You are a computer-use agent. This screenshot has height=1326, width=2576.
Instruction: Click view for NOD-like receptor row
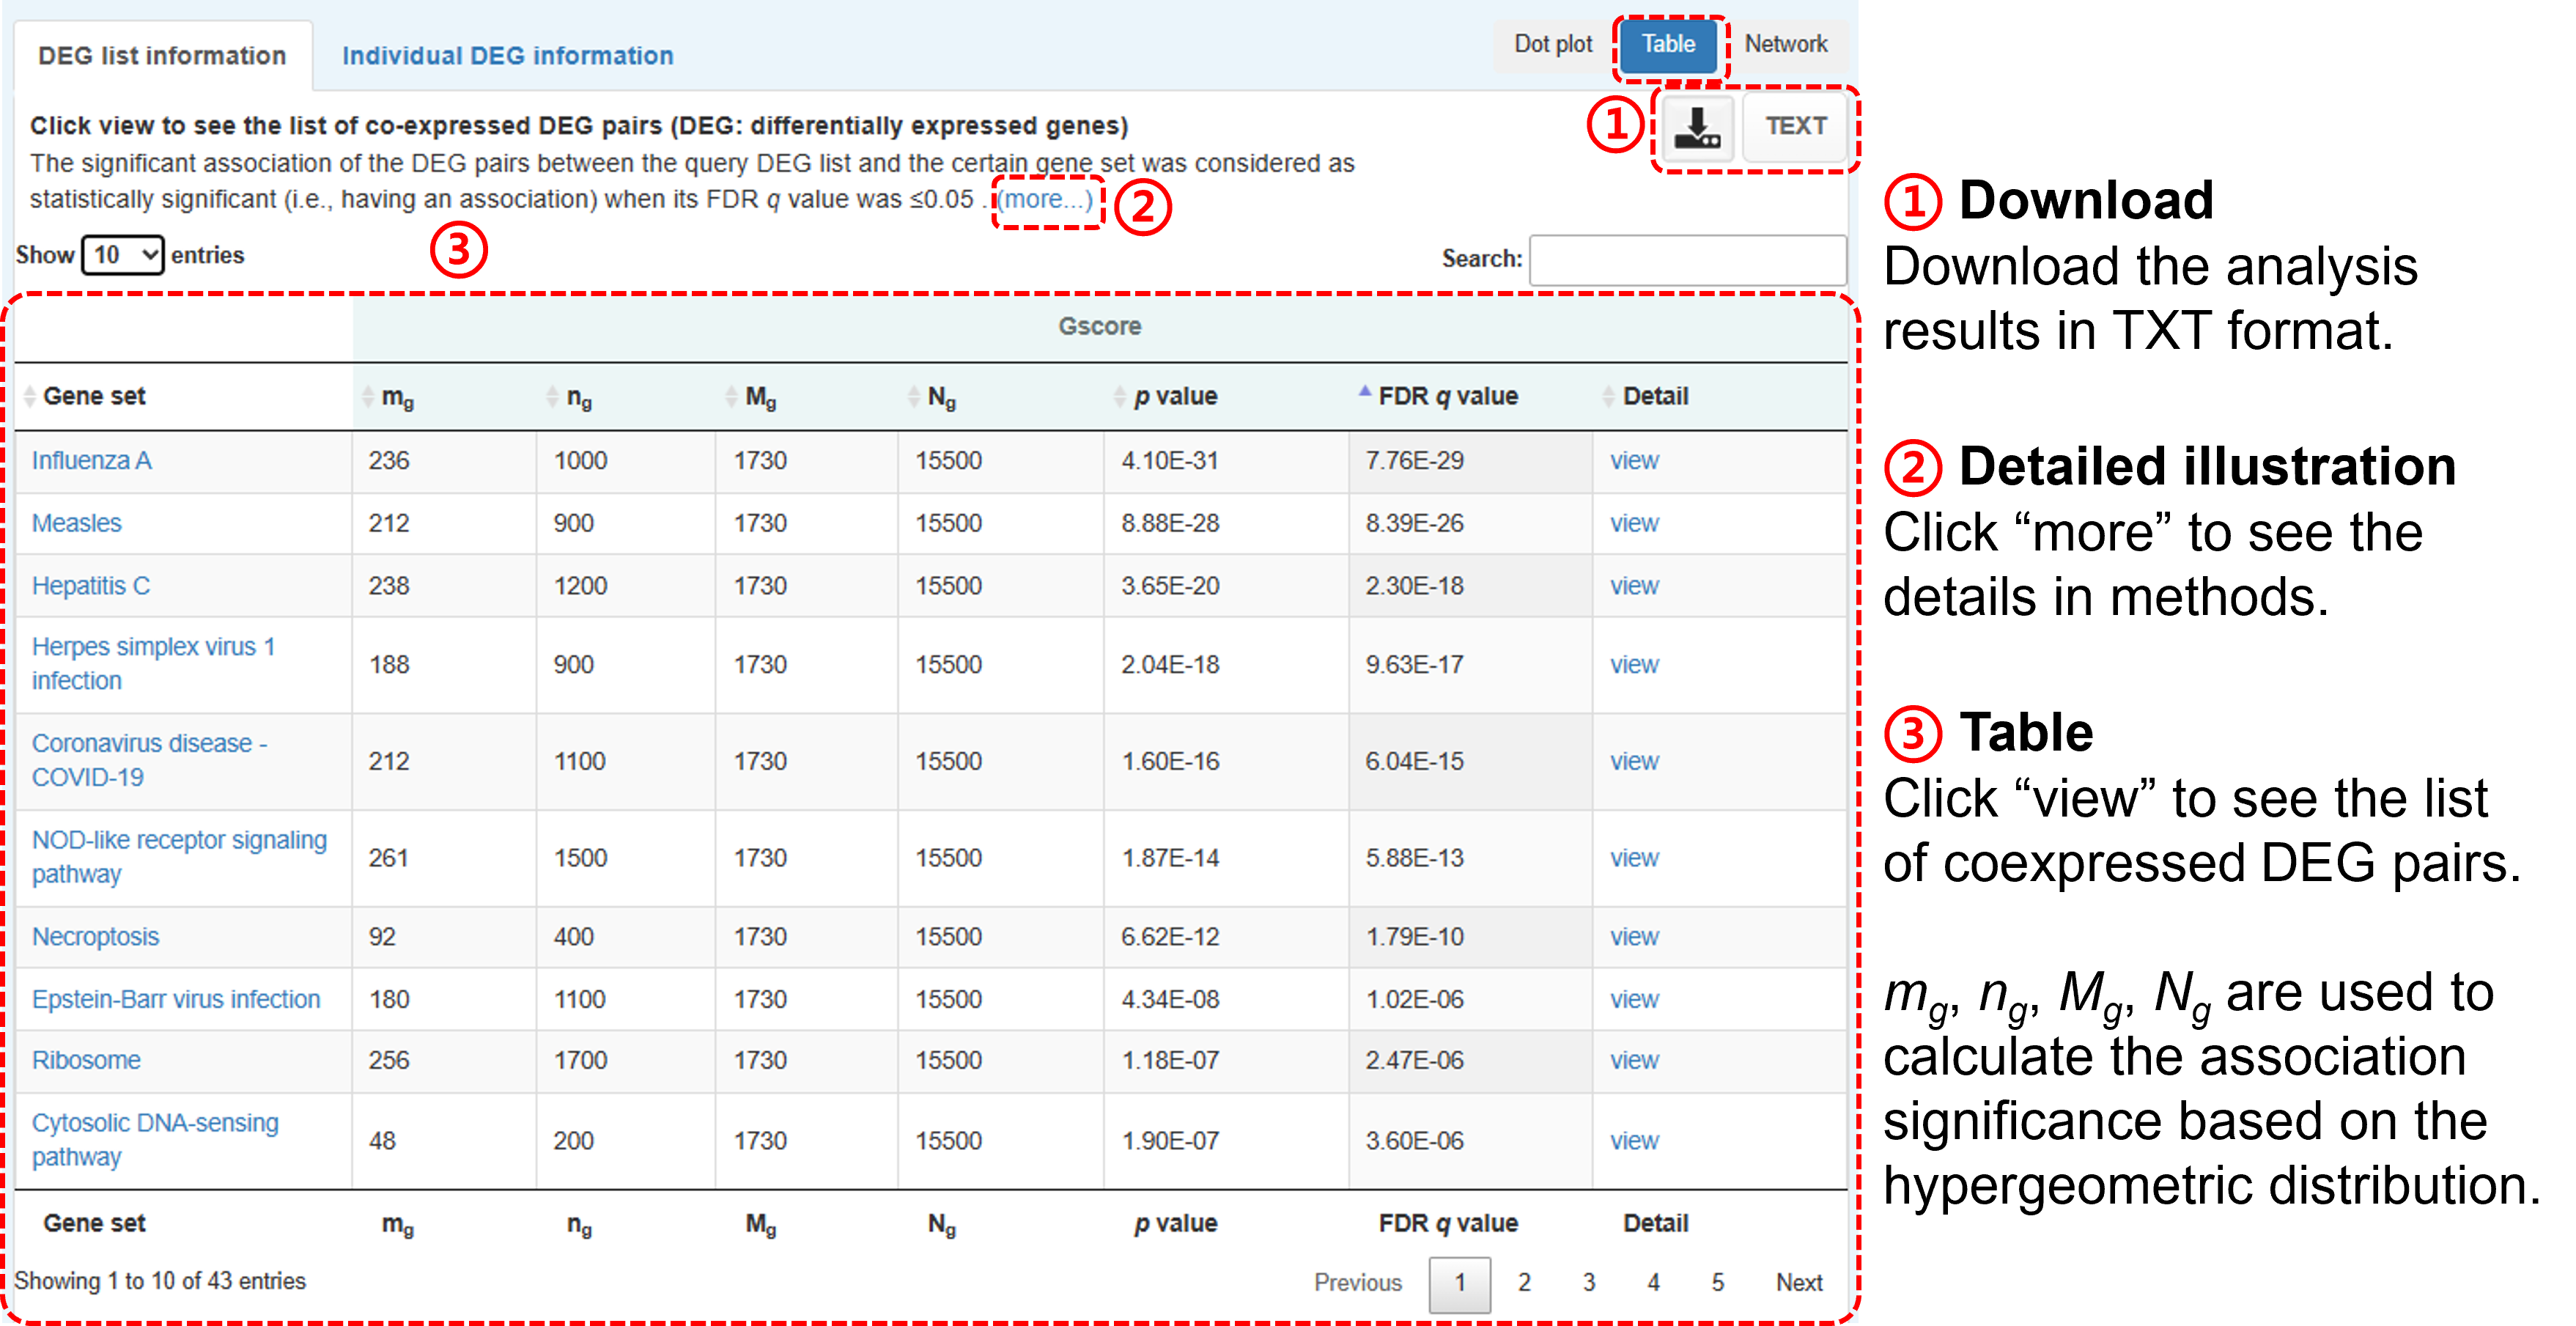[x=1634, y=858]
